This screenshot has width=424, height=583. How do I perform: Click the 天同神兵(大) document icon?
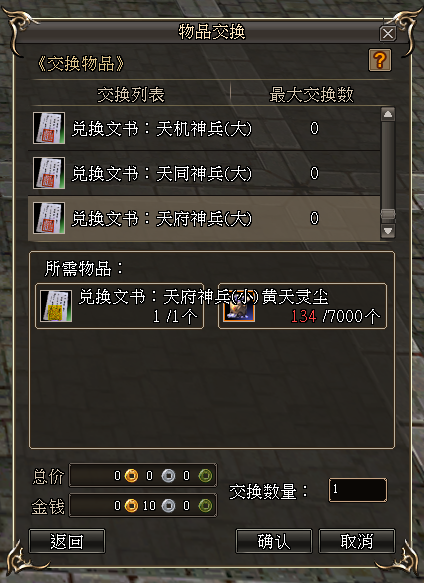click(x=49, y=173)
